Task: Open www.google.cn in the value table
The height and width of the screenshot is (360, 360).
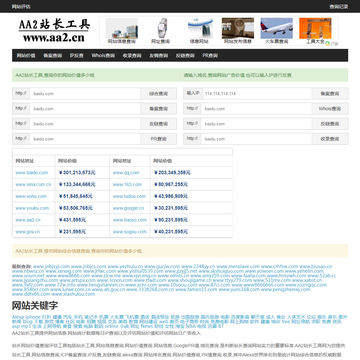Action: coord(128,208)
